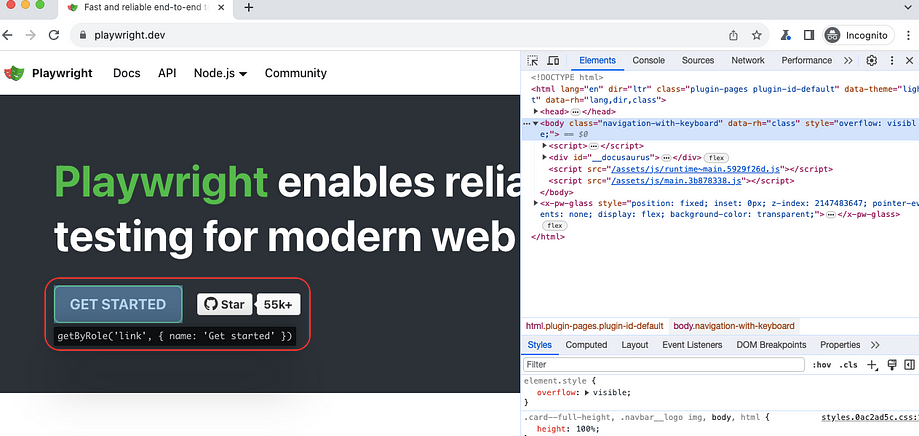View site information padlock icon
The width and height of the screenshot is (919, 436).
[83, 35]
